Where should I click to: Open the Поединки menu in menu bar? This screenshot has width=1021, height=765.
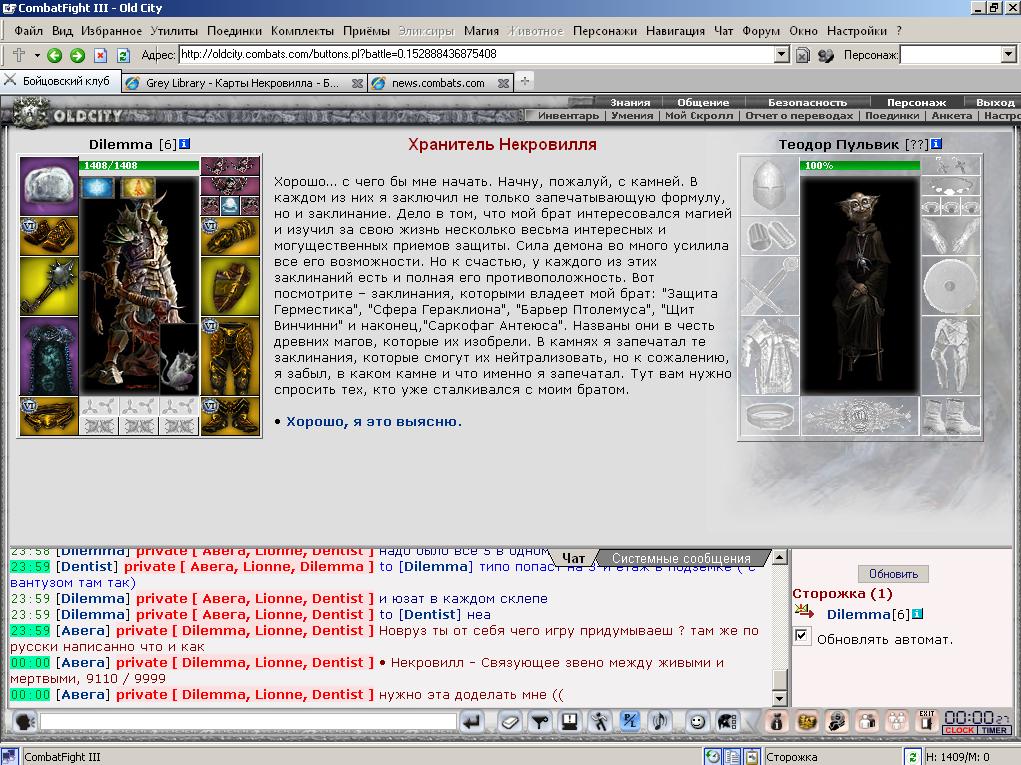[234, 31]
